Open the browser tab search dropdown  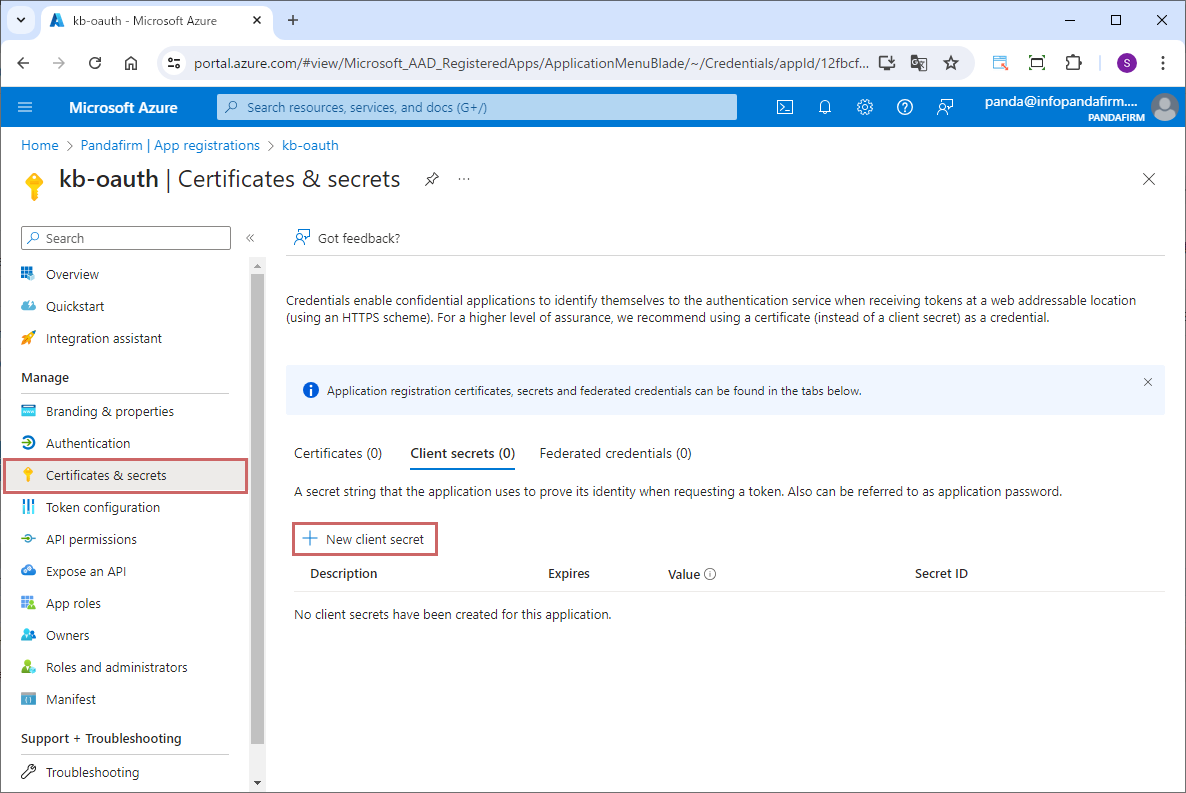20,20
